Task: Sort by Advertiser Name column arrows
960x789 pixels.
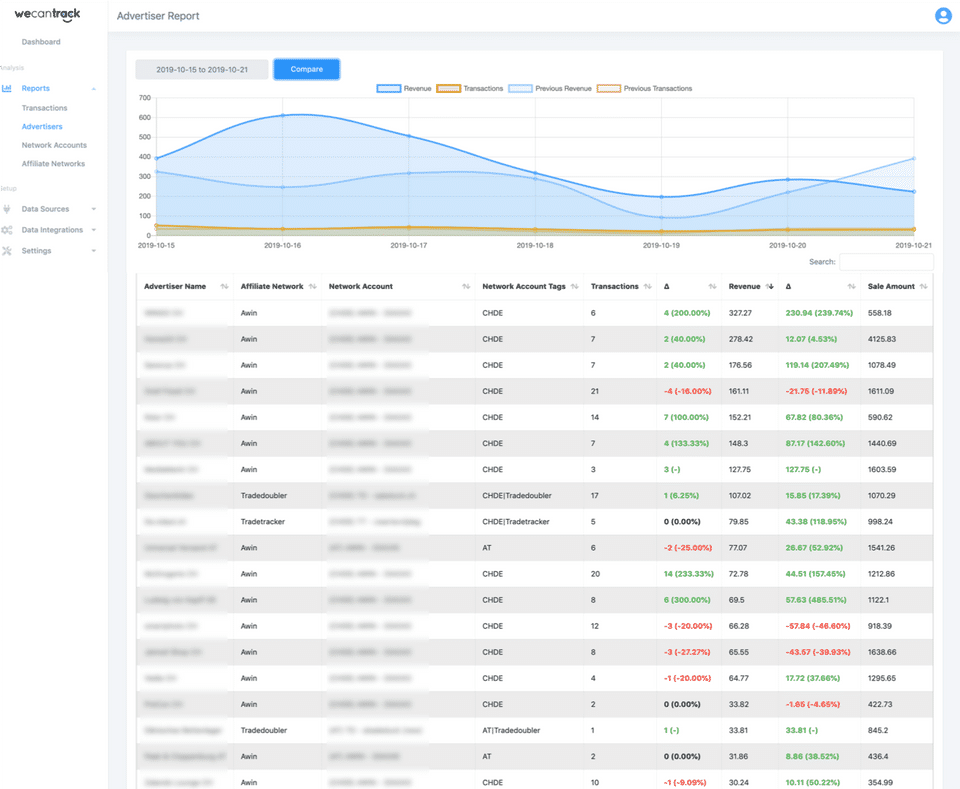Action: (225, 286)
